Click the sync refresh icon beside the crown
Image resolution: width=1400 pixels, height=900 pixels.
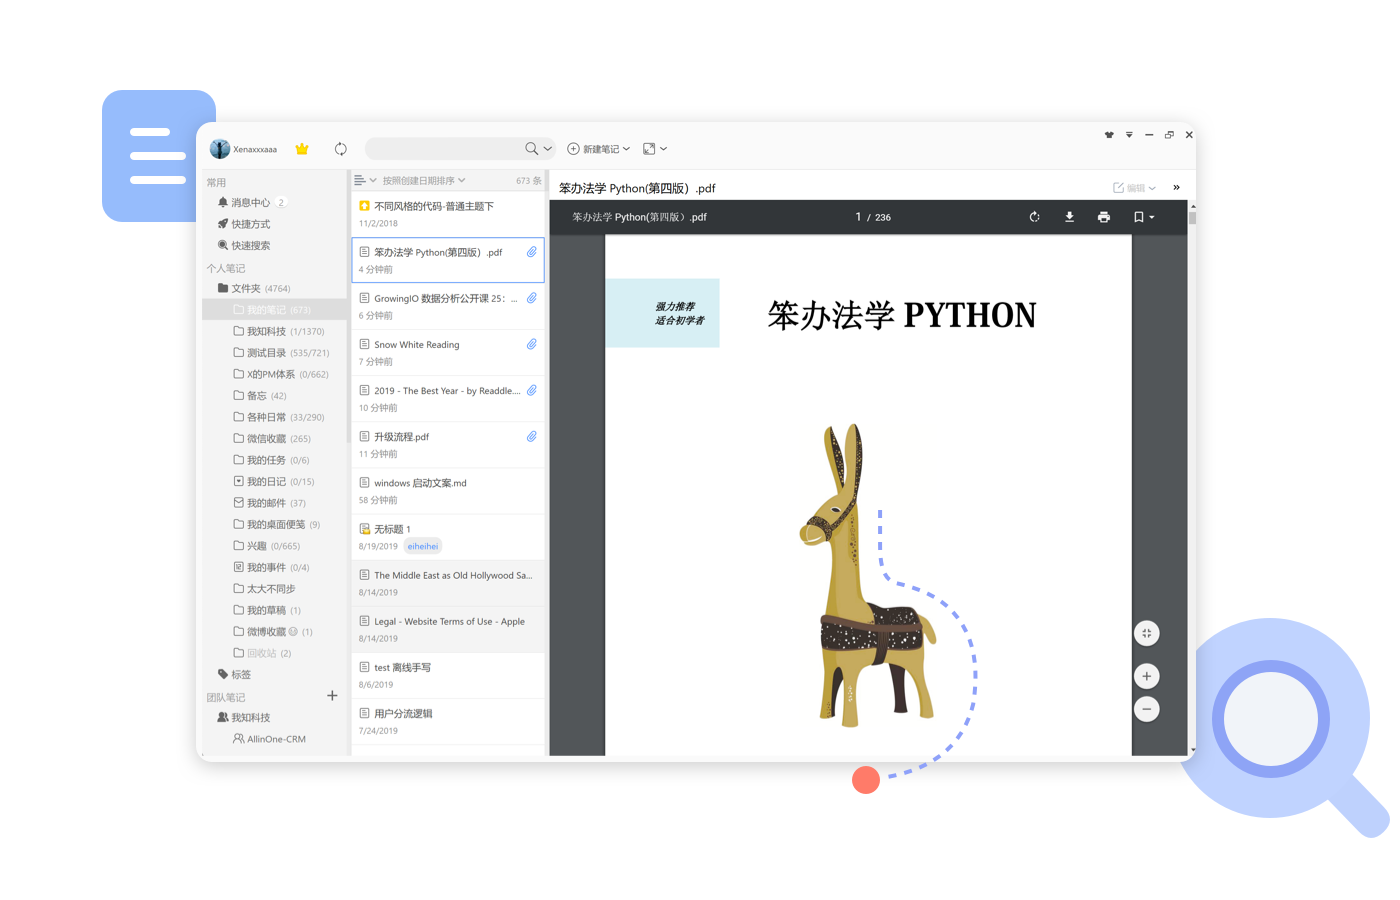pyautogui.click(x=341, y=148)
